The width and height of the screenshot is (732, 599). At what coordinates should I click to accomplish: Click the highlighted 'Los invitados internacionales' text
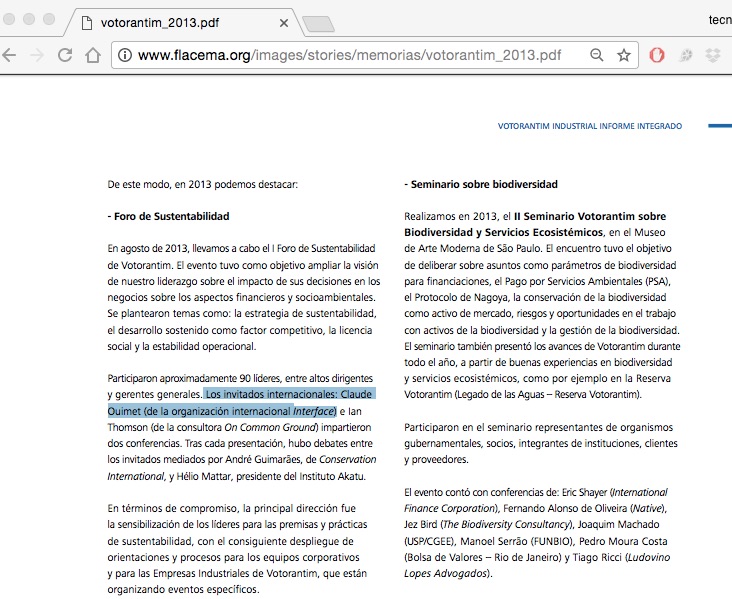[x=288, y=394]
